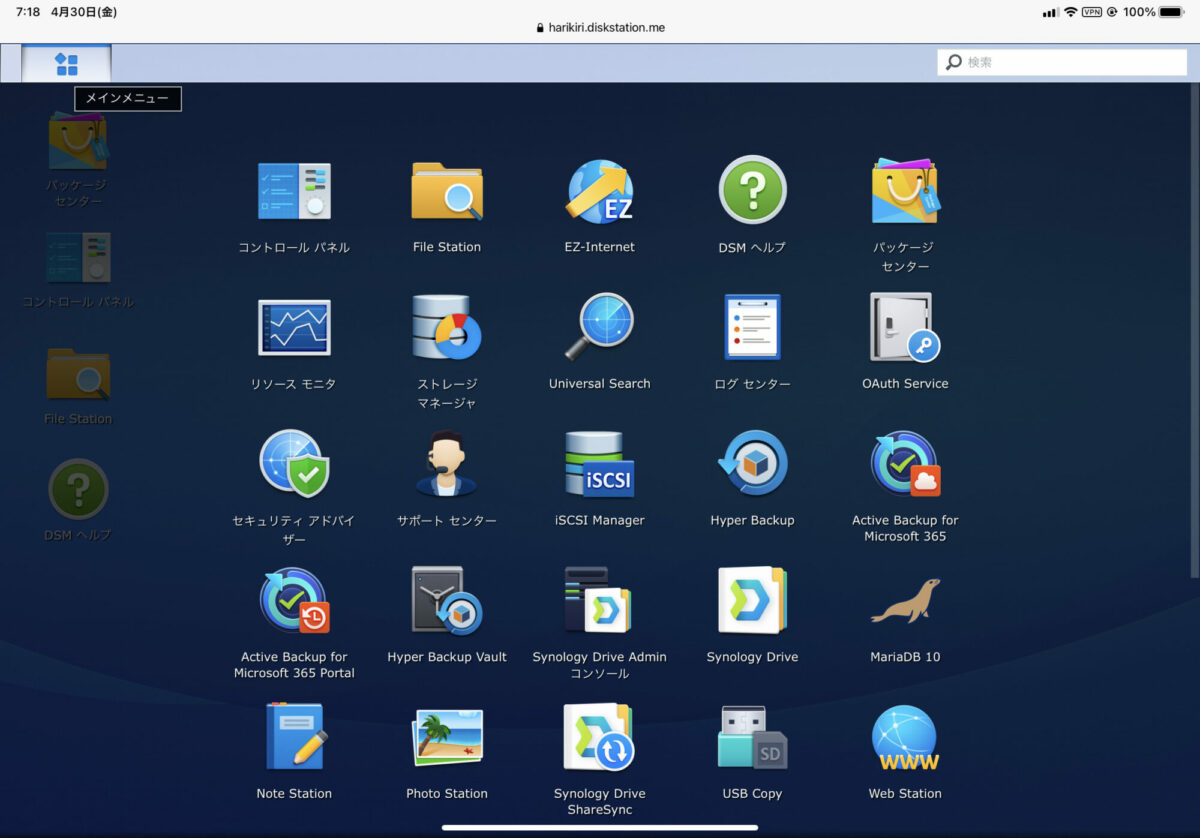Open the main menu grid button (メインメニュー)
The image size is (1200, 838).
66,63
